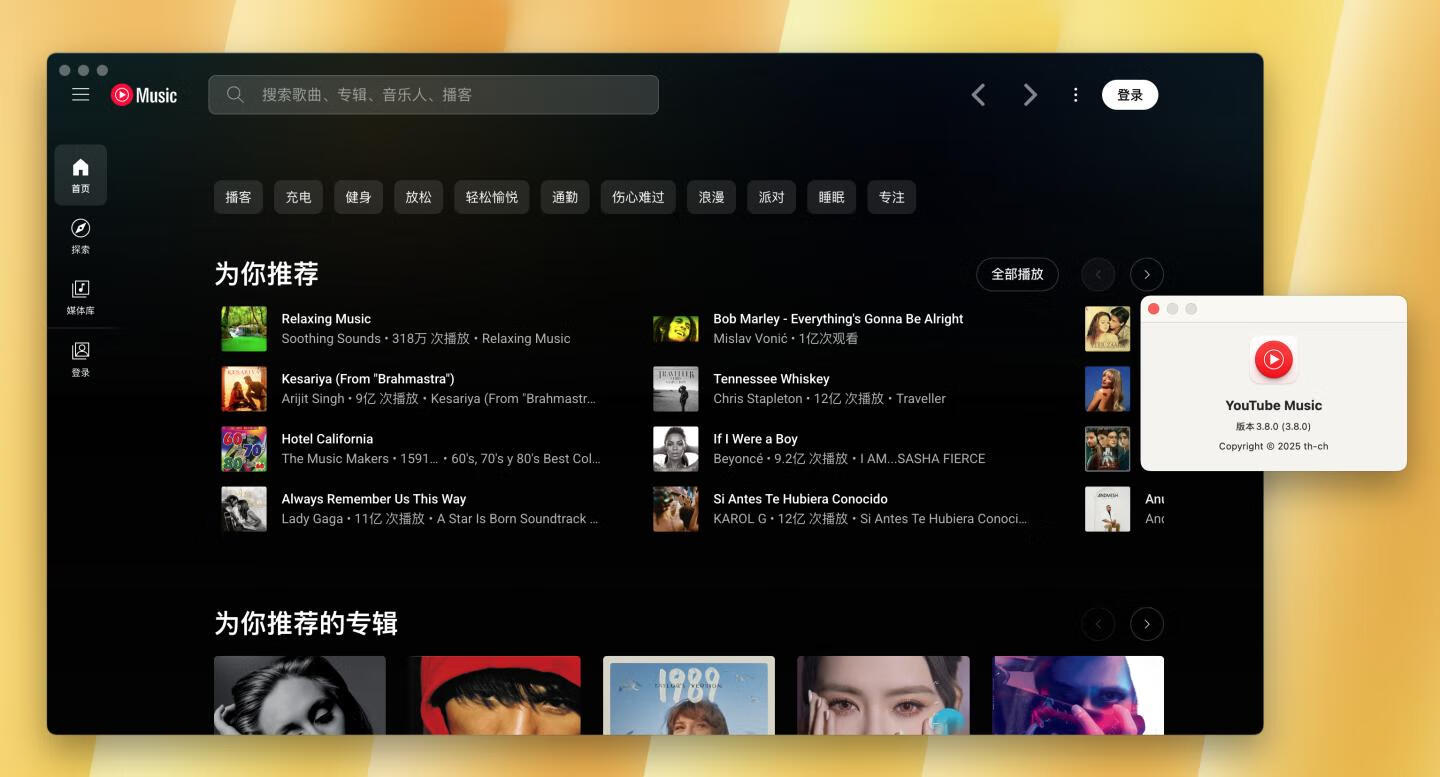1440x777 pixels.
Task: Click the Hotel California song title
Action: (327, 439)
